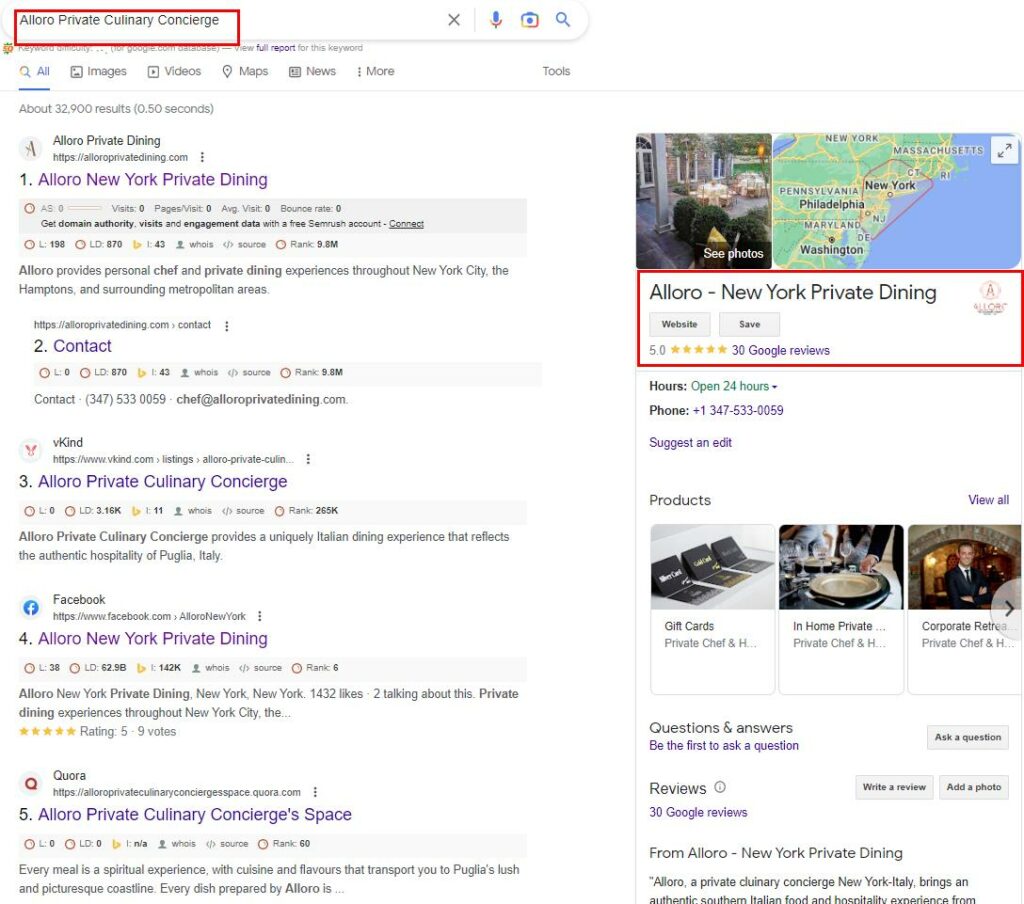Open the More search filters menu
1024x904 pixels.
(375, 71)
